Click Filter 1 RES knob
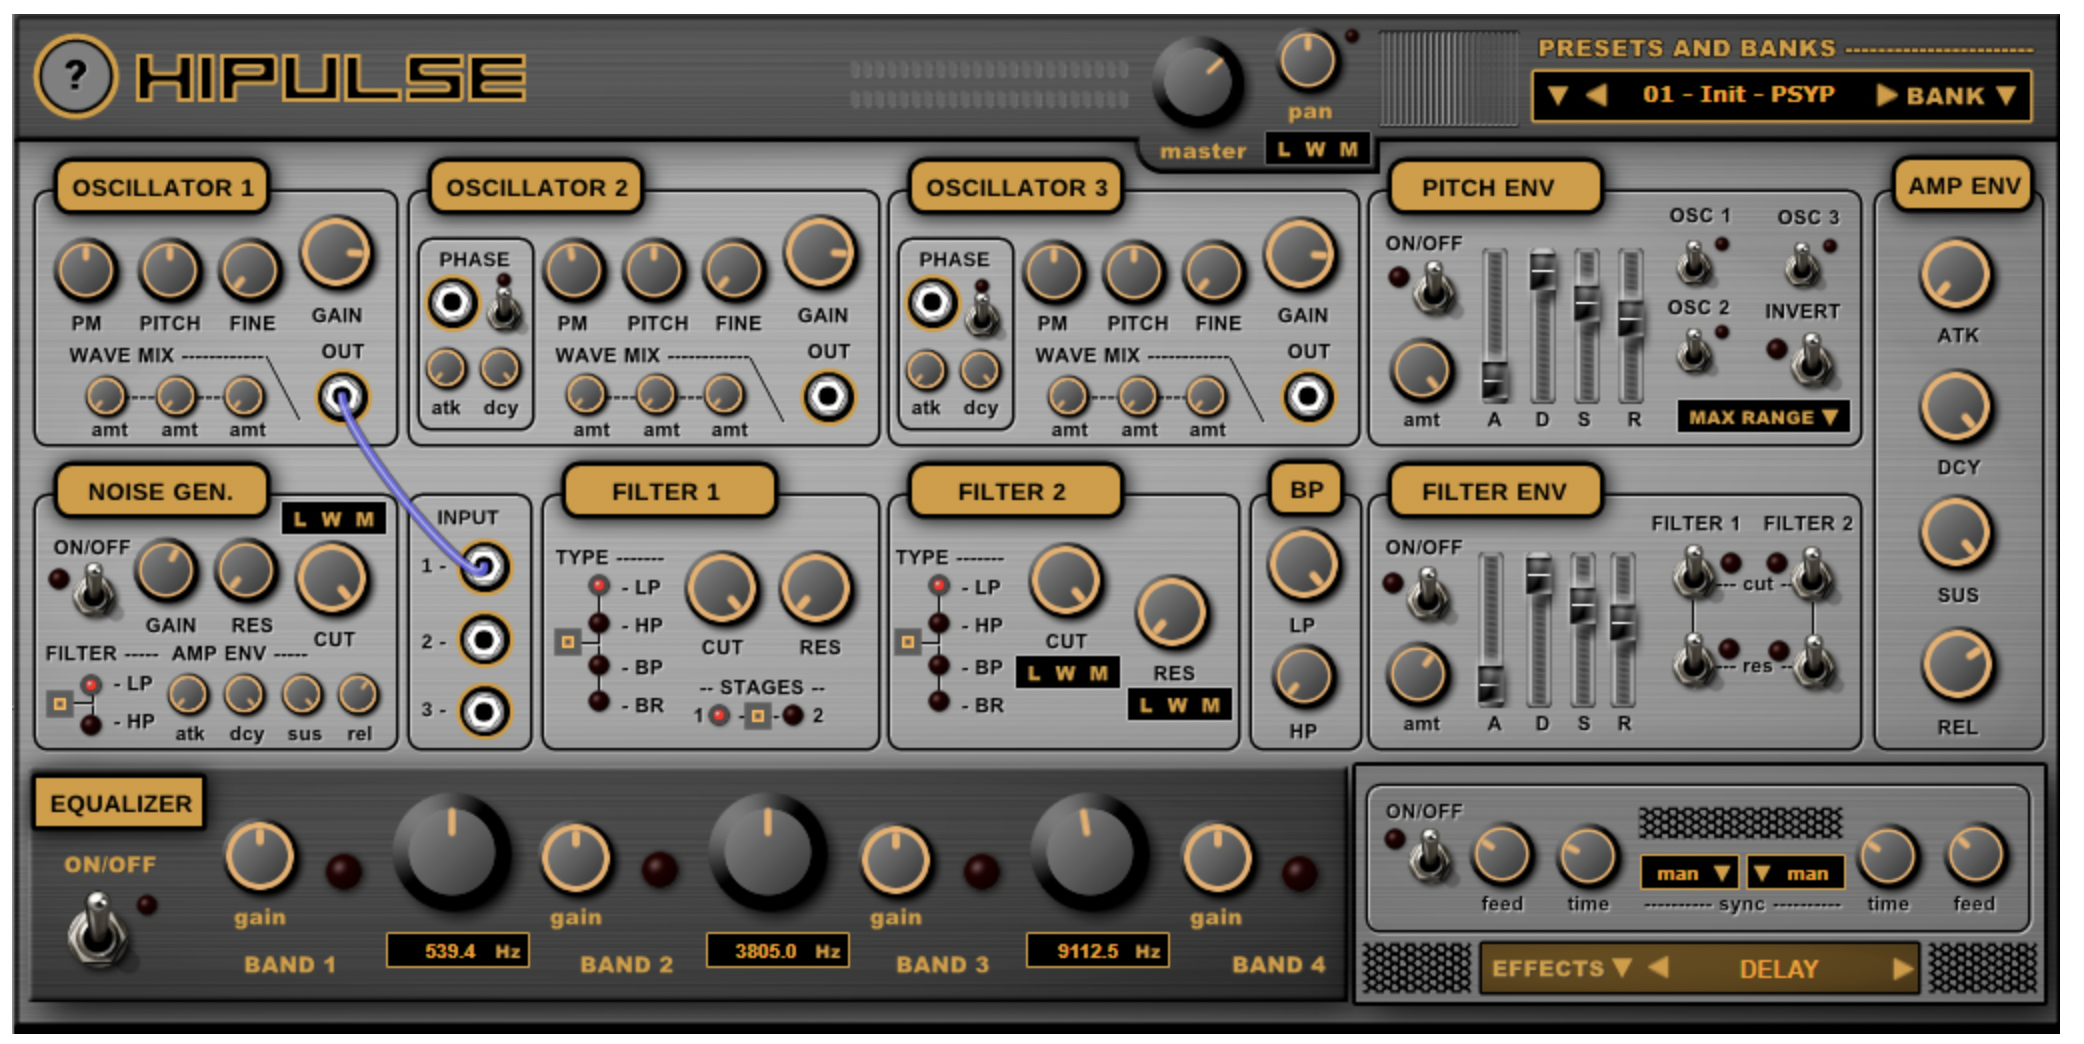Screen dimensions: 2084x1044 coord(816,590)
